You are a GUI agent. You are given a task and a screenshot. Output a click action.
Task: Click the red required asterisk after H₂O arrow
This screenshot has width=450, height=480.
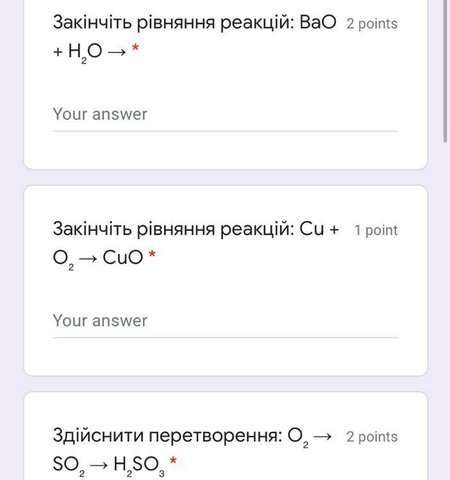point(135,48)
